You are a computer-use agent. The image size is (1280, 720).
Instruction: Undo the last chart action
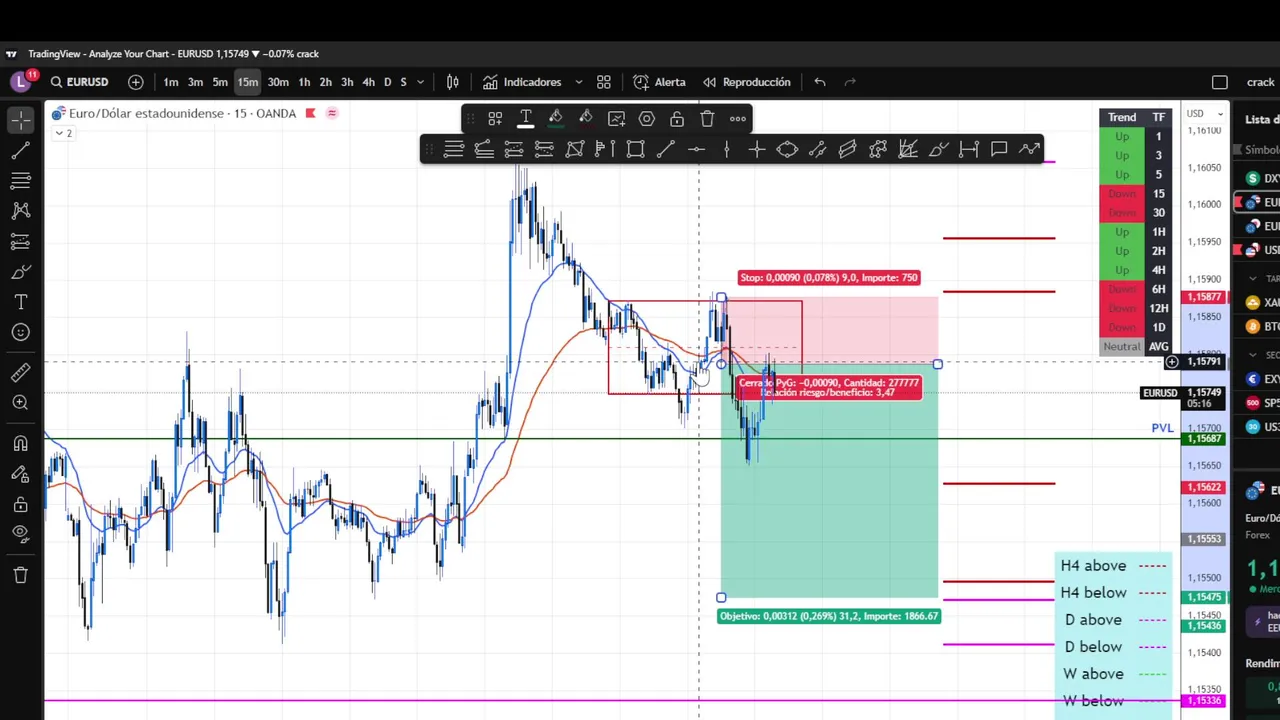pos(820,82)
